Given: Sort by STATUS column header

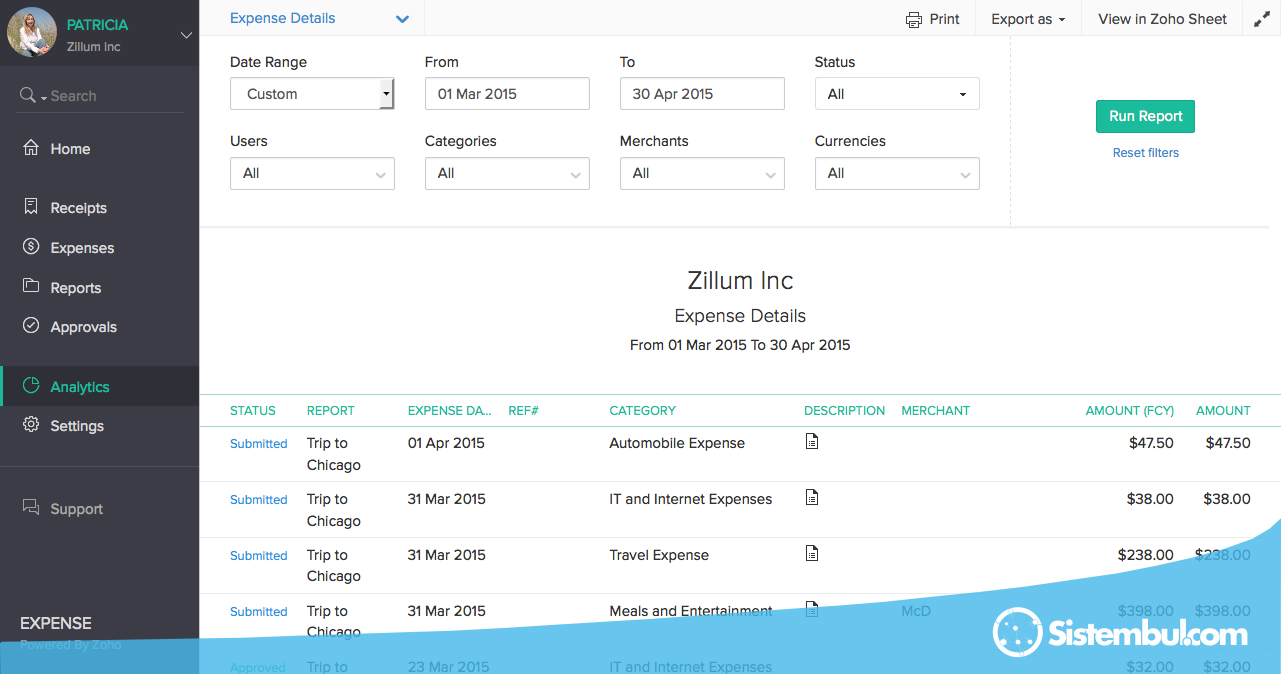Looking at the screenshot, I should coord(253,411).
